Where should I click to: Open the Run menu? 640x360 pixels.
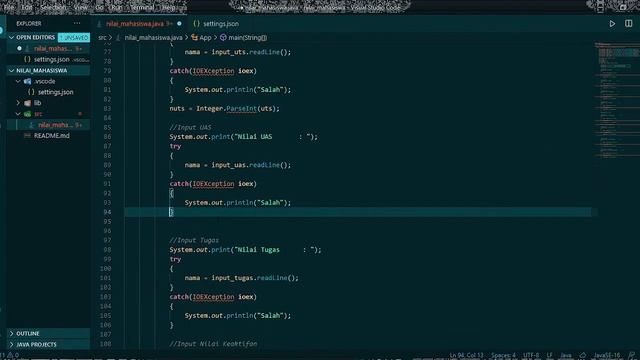116,7
